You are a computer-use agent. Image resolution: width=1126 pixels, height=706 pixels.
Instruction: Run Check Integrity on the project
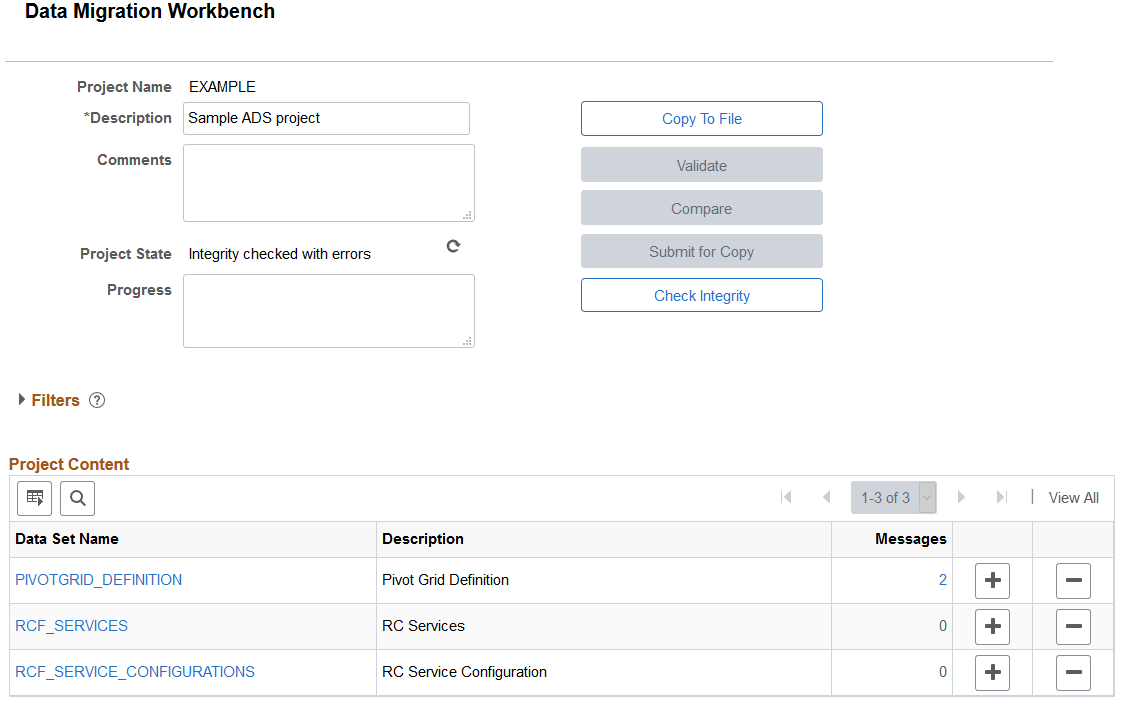coord(701,295)
